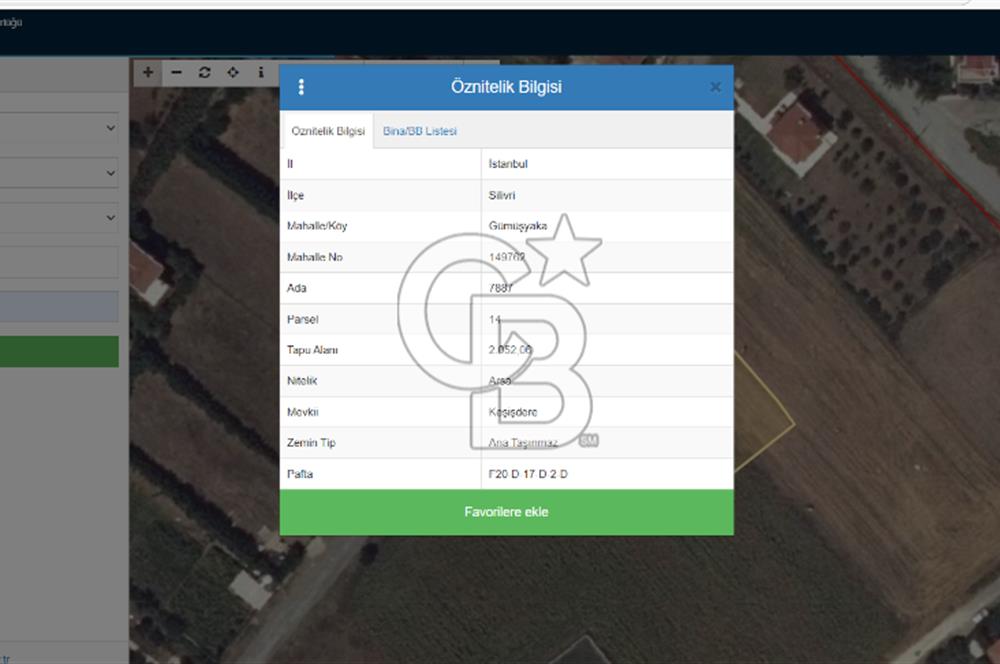Click the Pafta value F20 D 17 D 2 D
Screen dimensions: 1000x664
pos(528,474)
